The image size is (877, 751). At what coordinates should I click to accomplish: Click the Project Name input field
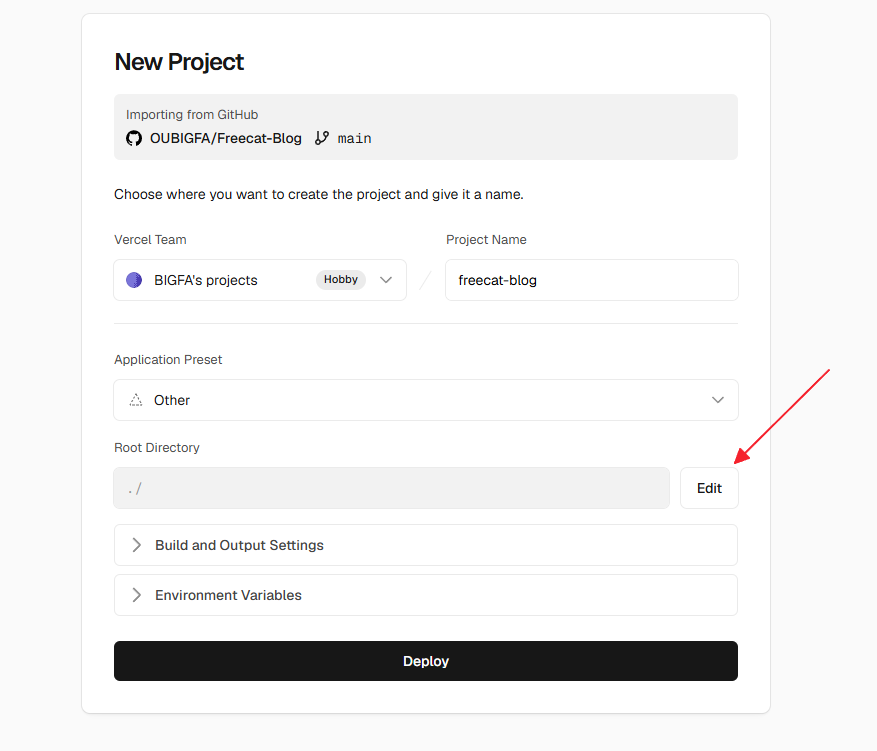click(x=592, y=280)
